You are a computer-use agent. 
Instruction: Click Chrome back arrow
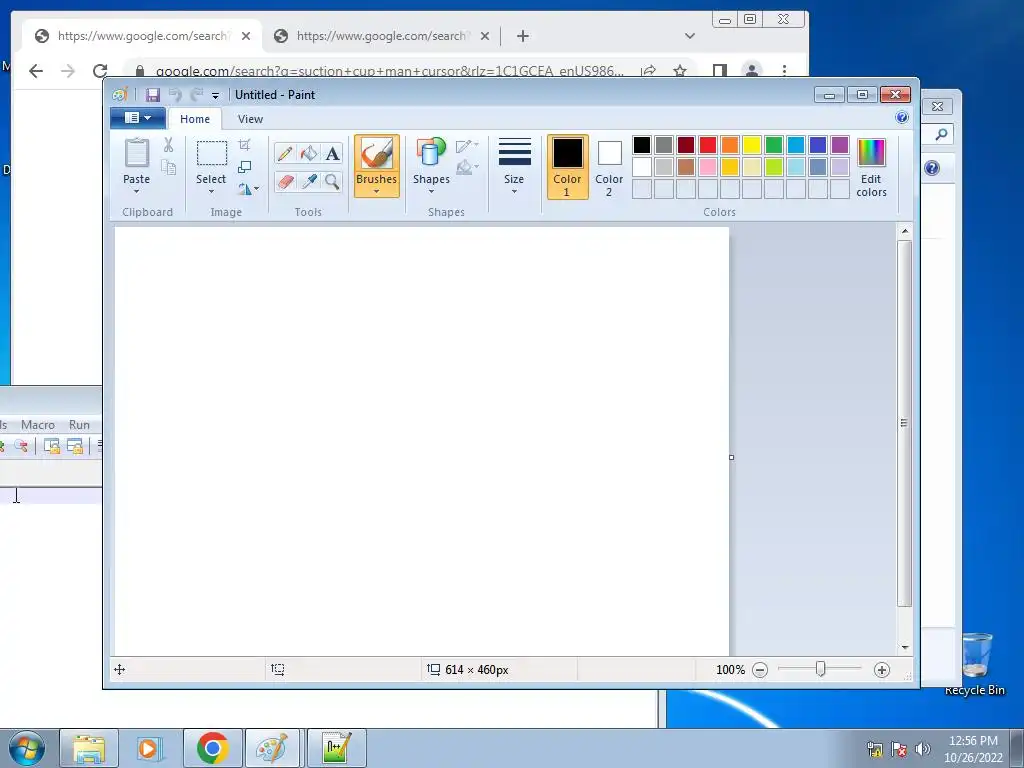(36, 71)
